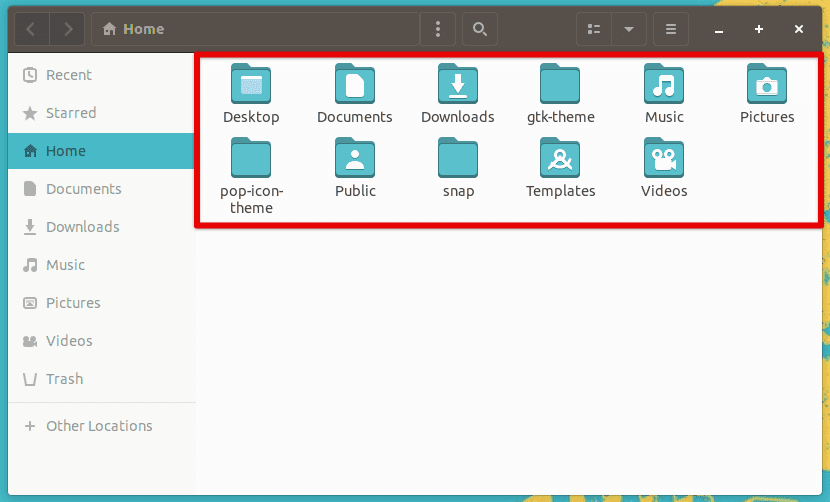Screen dimensions: 830x502
Task: Expand view options dropdown arrow
Action: [629, 29]
